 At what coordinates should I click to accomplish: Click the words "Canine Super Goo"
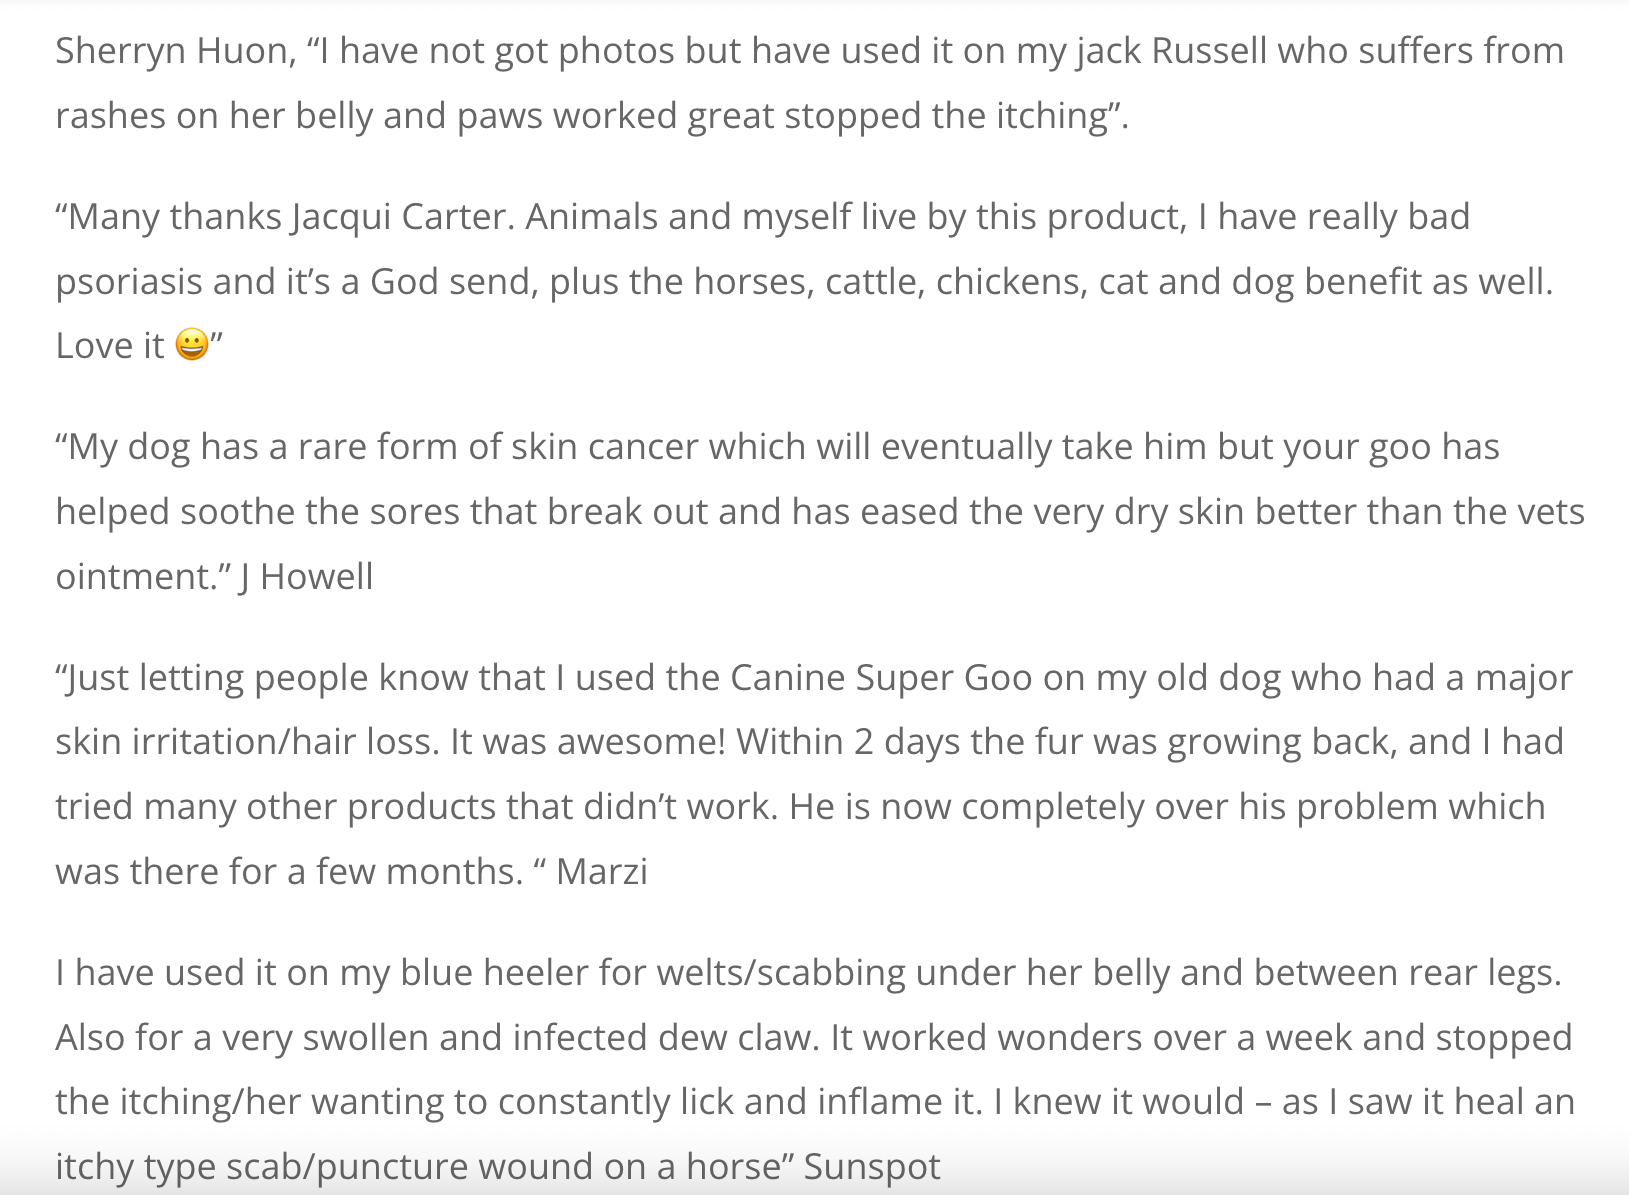click(881, 678)
